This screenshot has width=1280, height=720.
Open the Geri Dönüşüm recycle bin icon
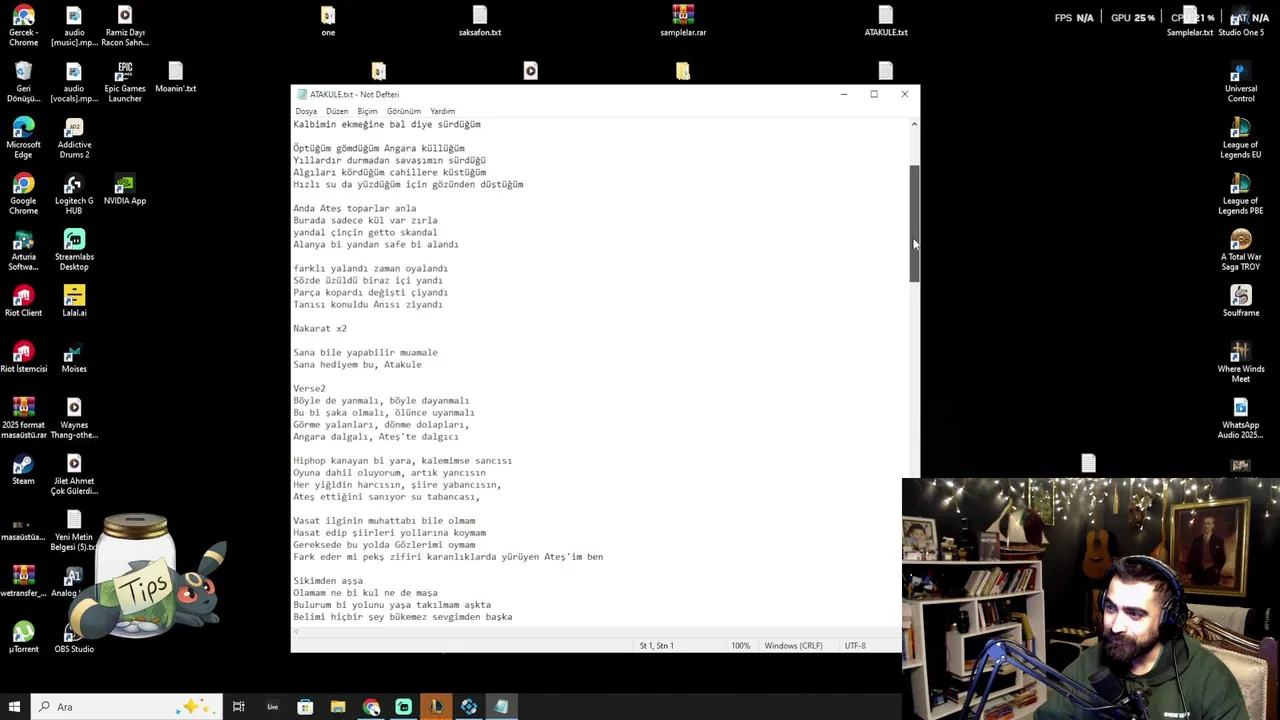tap(23, 82)
